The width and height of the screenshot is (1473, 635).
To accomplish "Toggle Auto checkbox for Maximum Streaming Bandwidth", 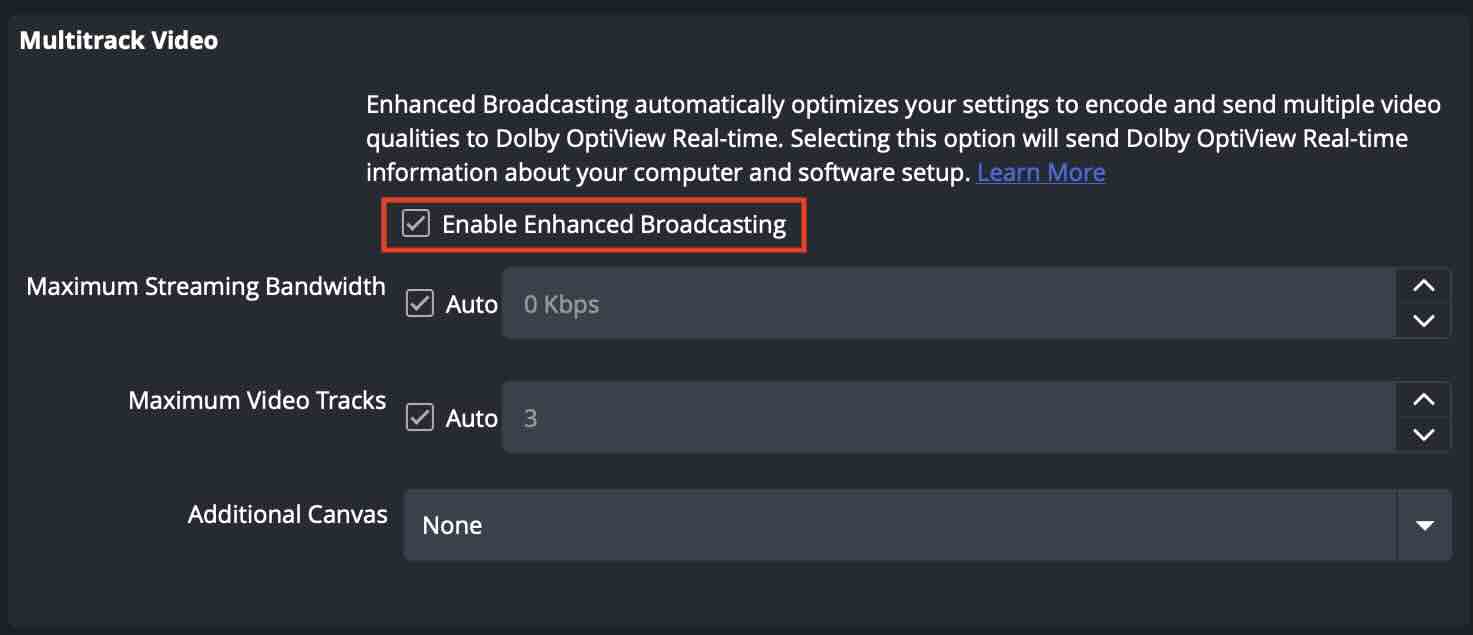I will pos(420,303).
